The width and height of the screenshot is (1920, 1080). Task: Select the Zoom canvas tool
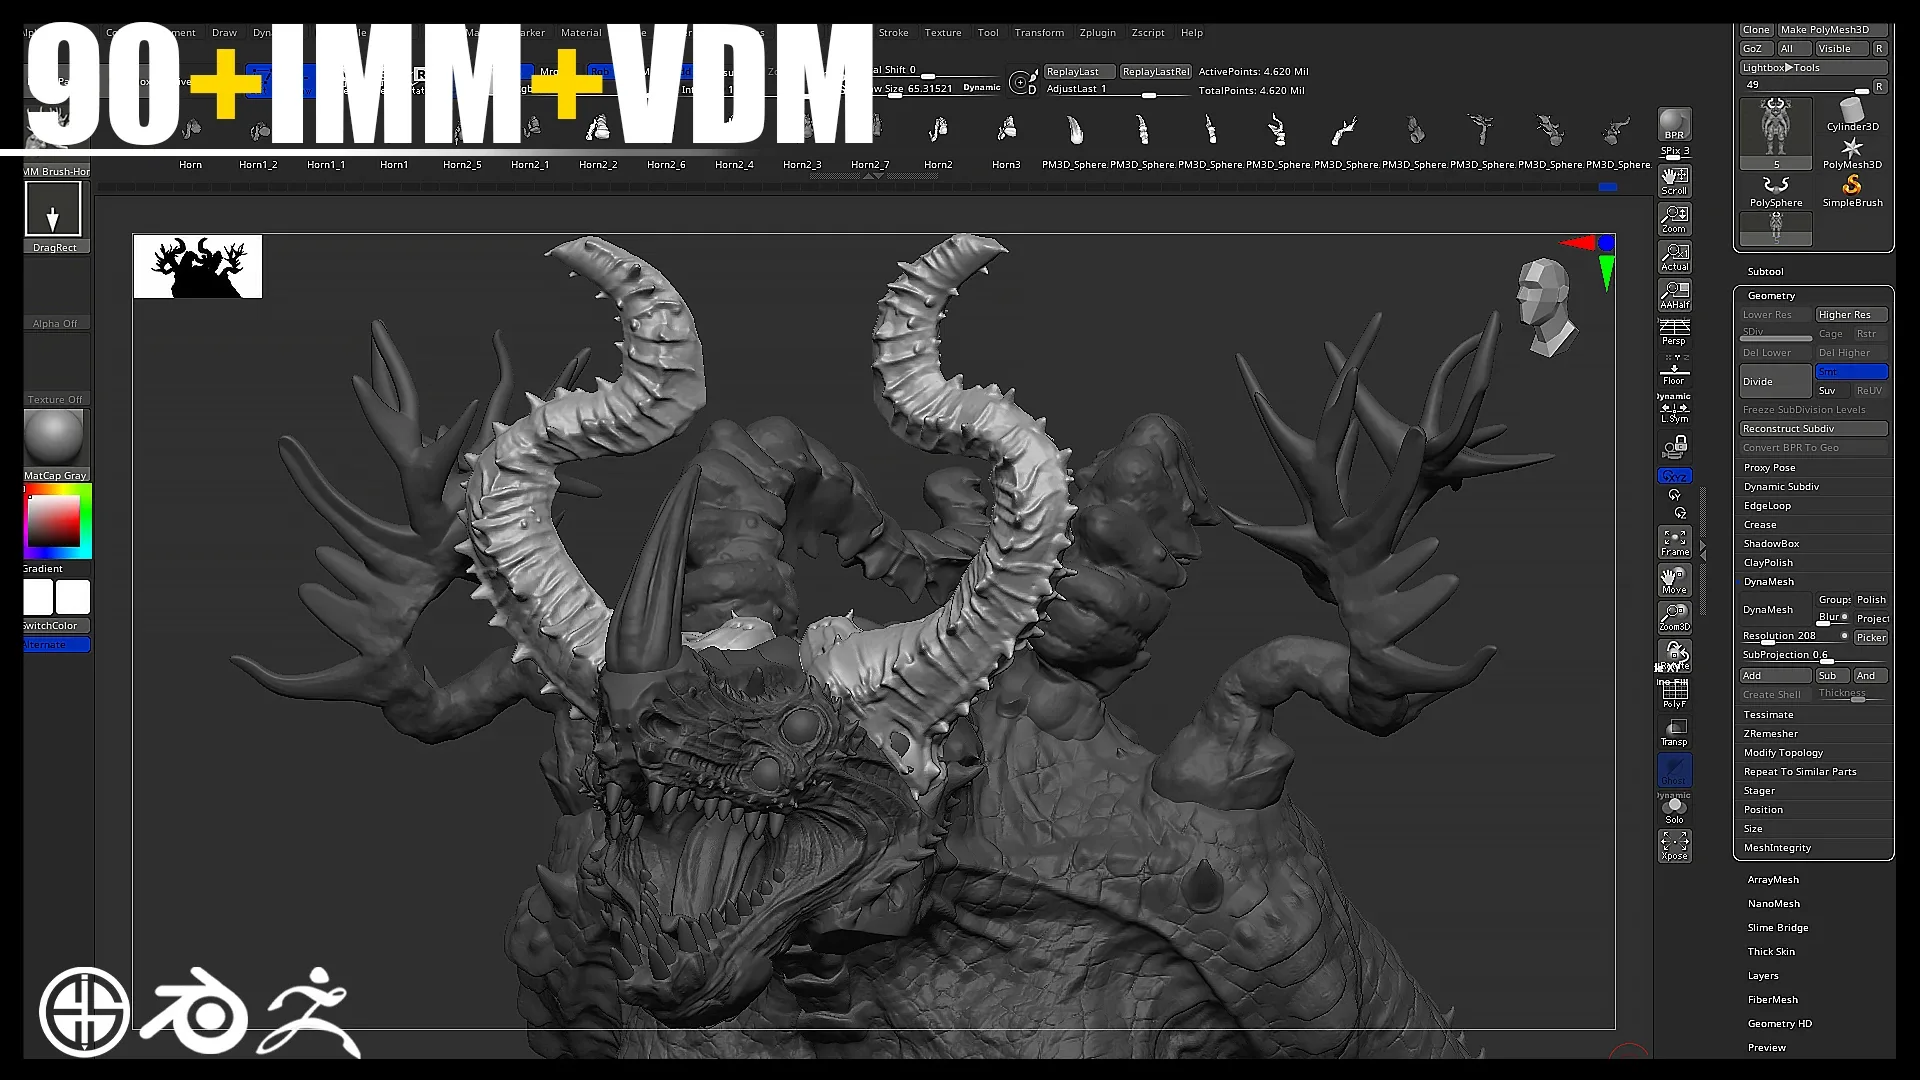click(1674, 219)
